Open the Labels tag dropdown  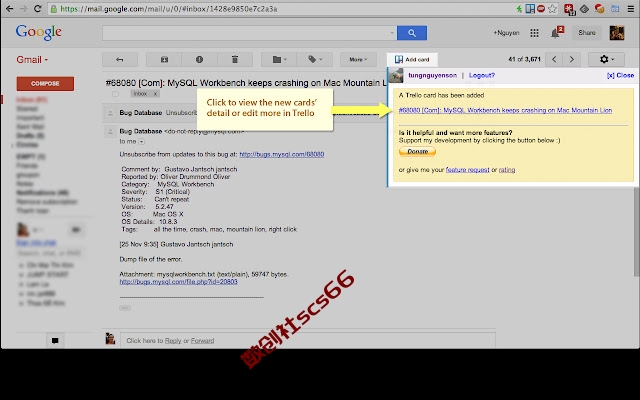(315, 60)
